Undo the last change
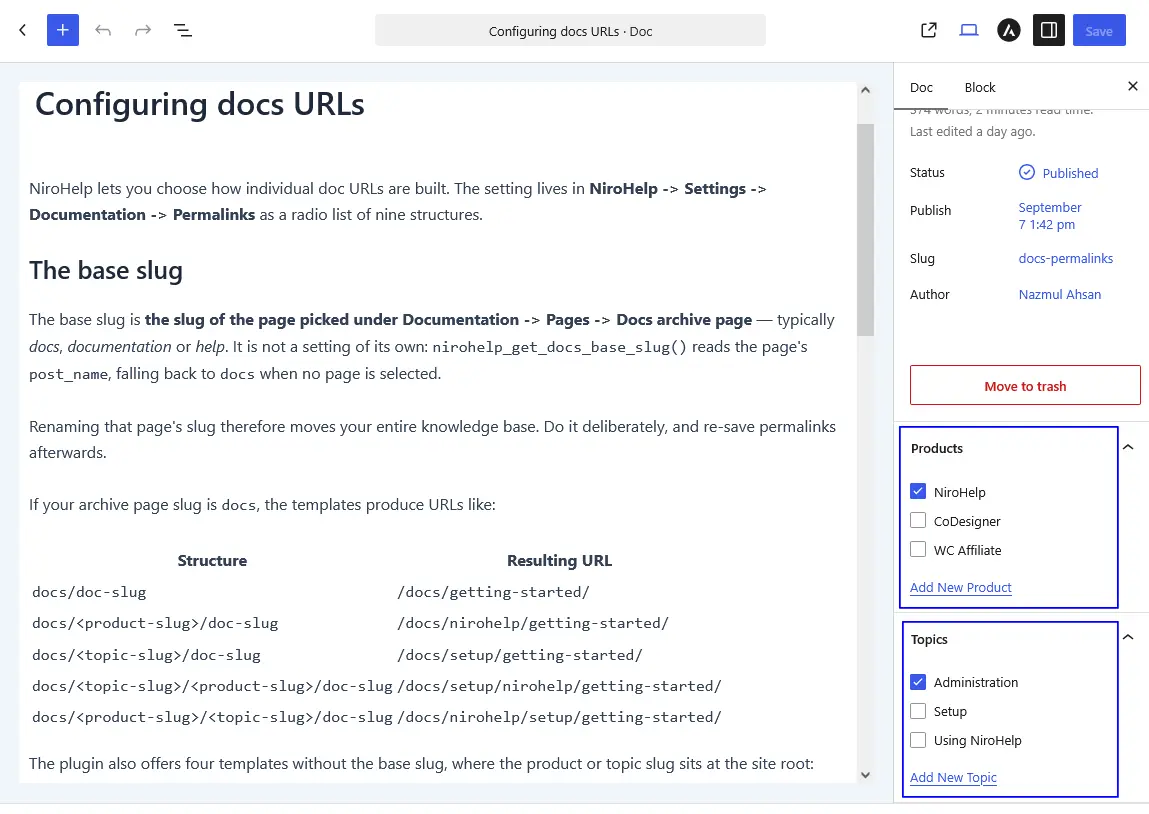The image size is (1149, 814). pyautogui.click(x=103, y=30)
